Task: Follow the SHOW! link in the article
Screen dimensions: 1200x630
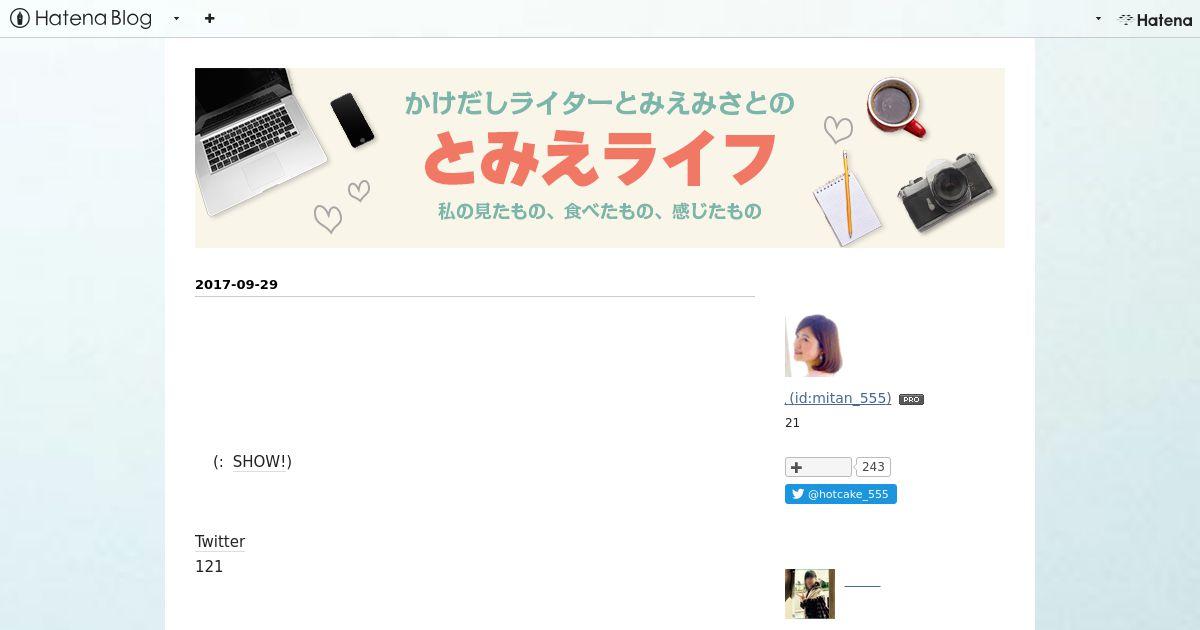Action: [259, 461]
